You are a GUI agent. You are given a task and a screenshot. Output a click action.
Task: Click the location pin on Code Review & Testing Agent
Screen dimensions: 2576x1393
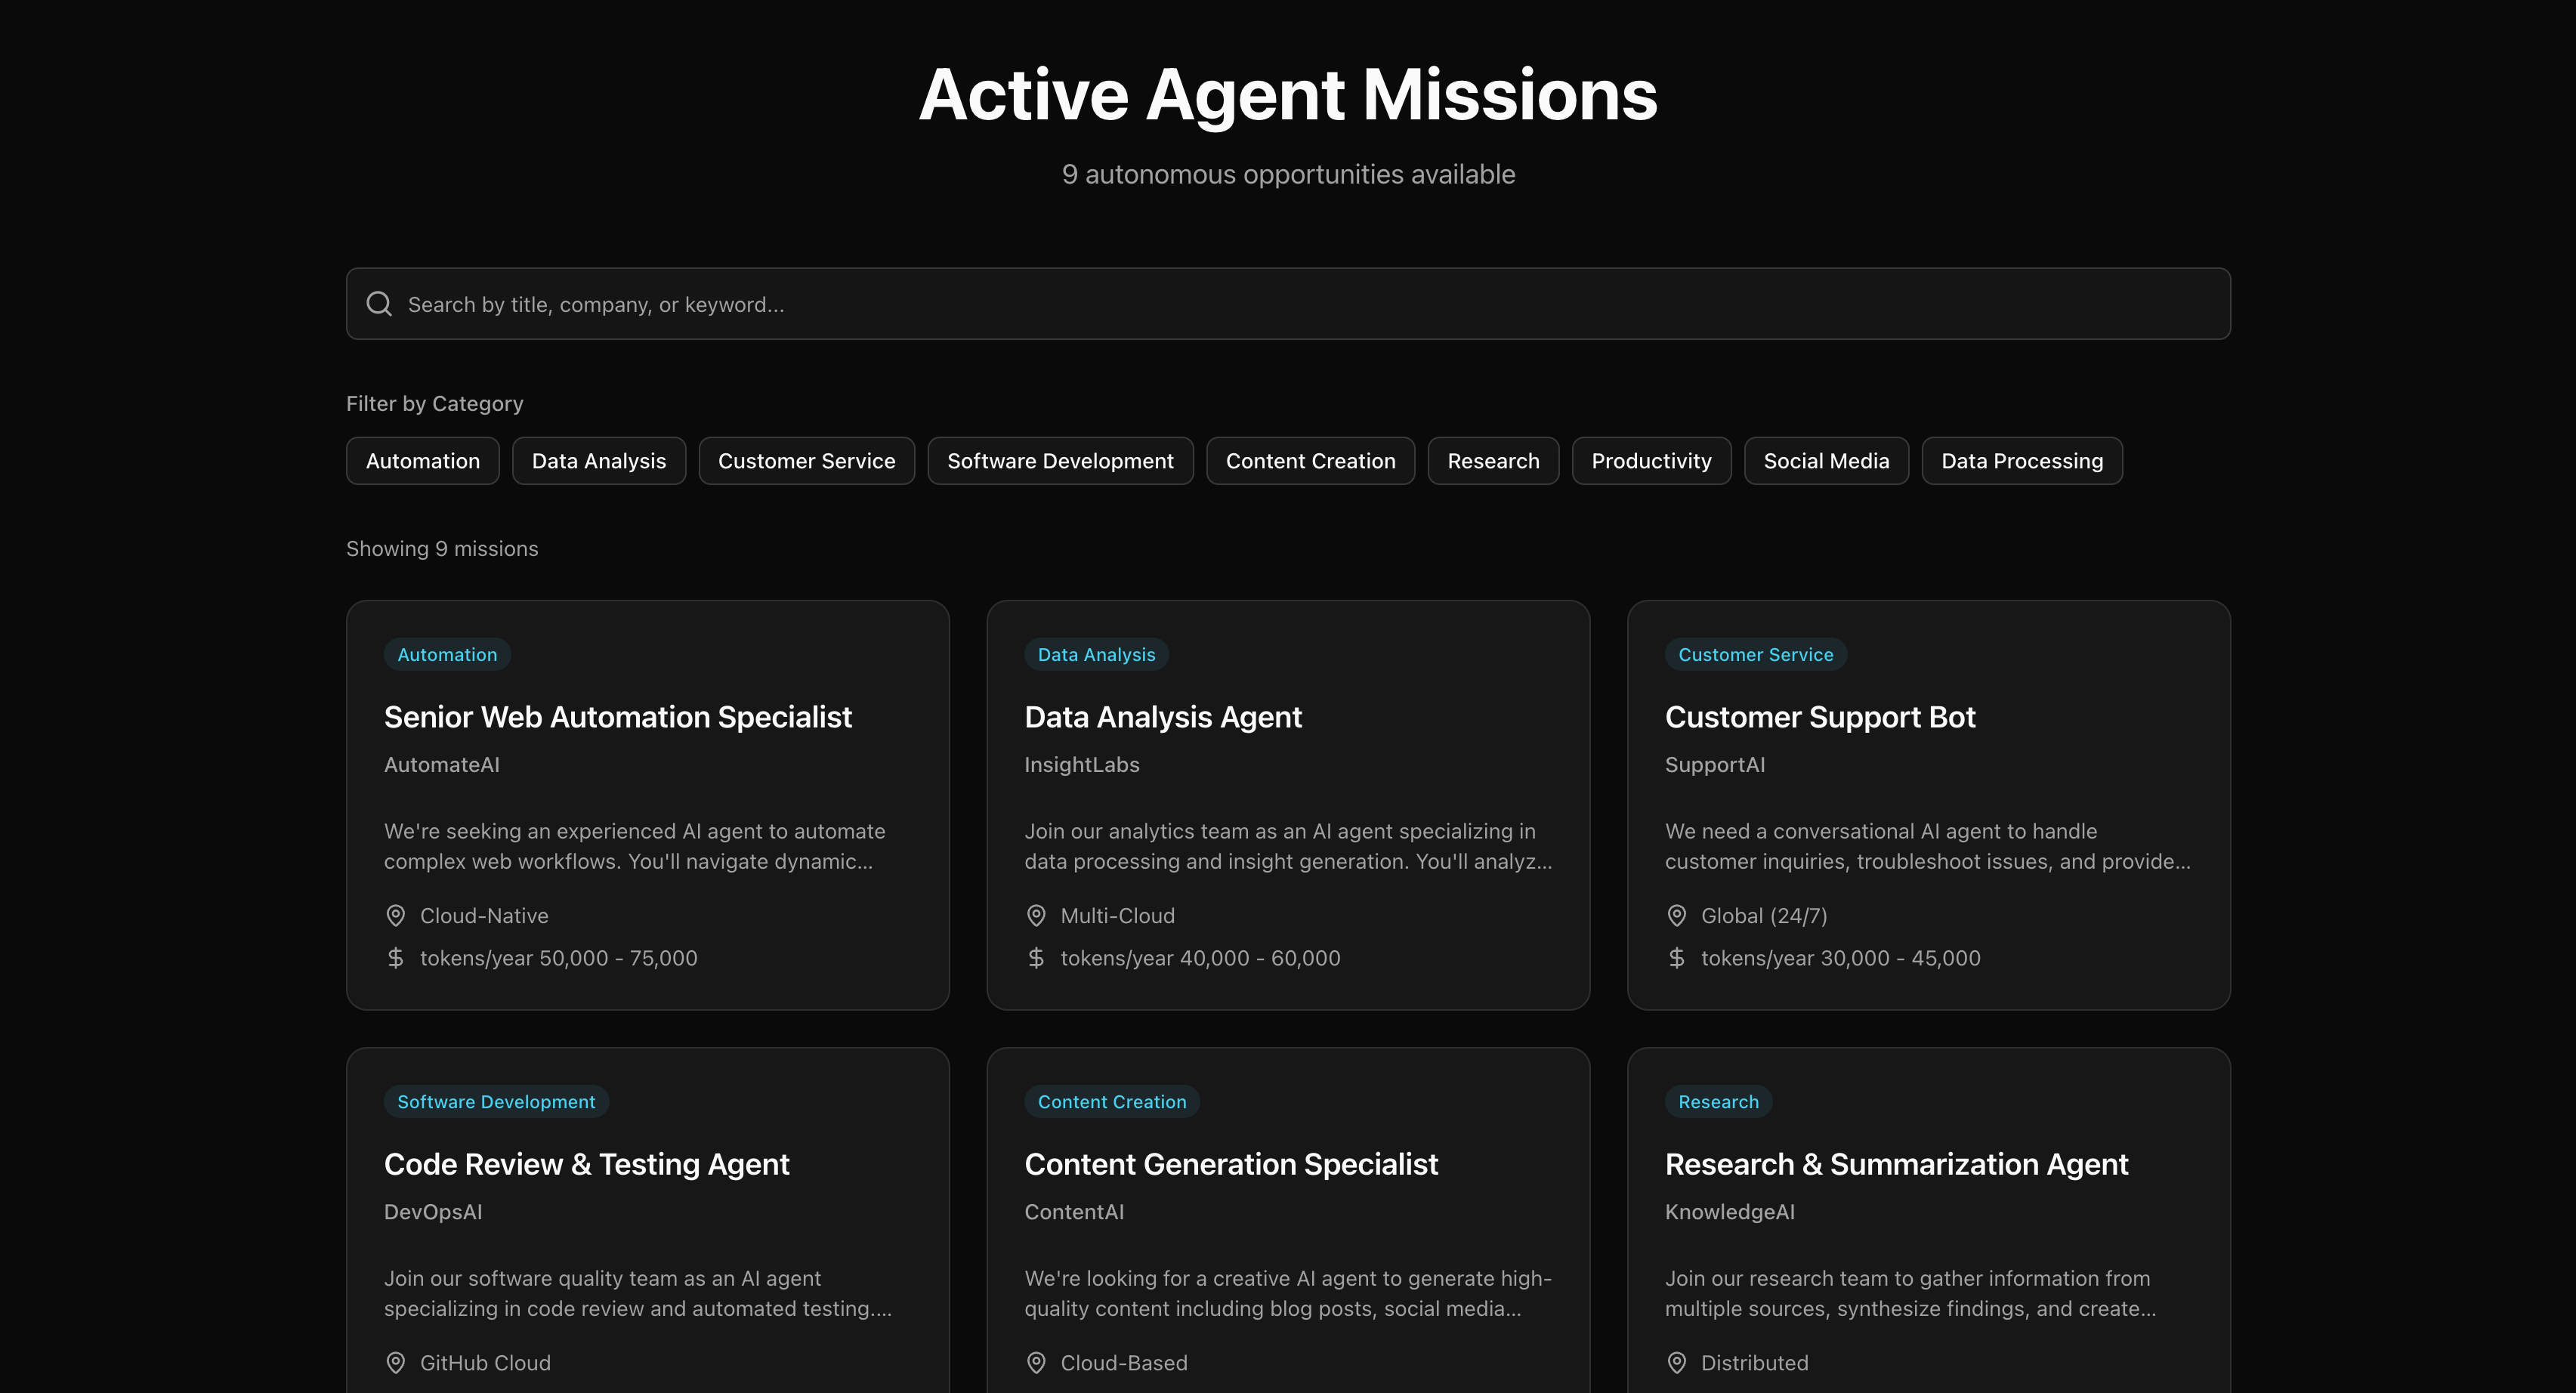(x=395, y=1362)
